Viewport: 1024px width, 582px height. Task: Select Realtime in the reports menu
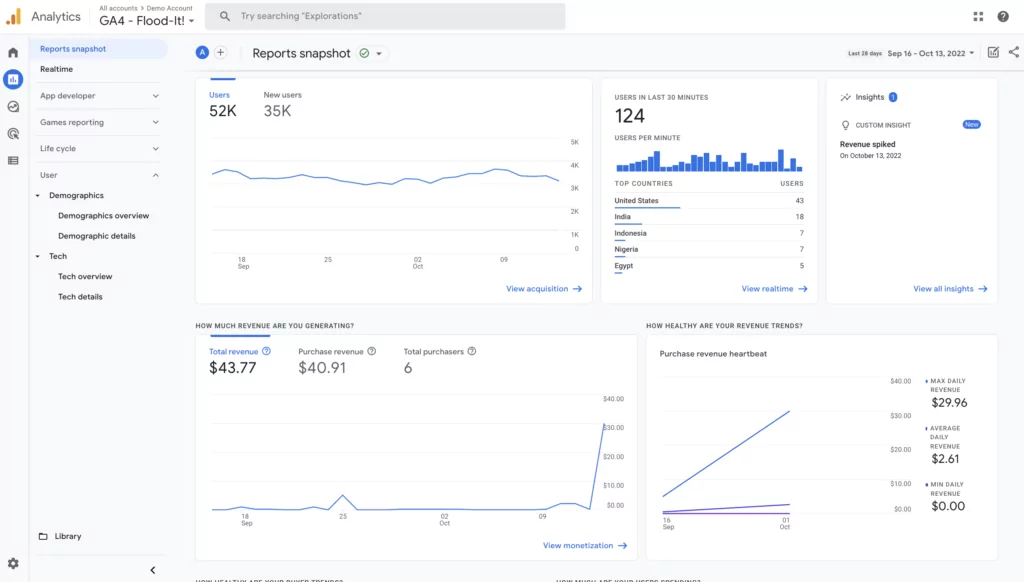pos(56,69)
